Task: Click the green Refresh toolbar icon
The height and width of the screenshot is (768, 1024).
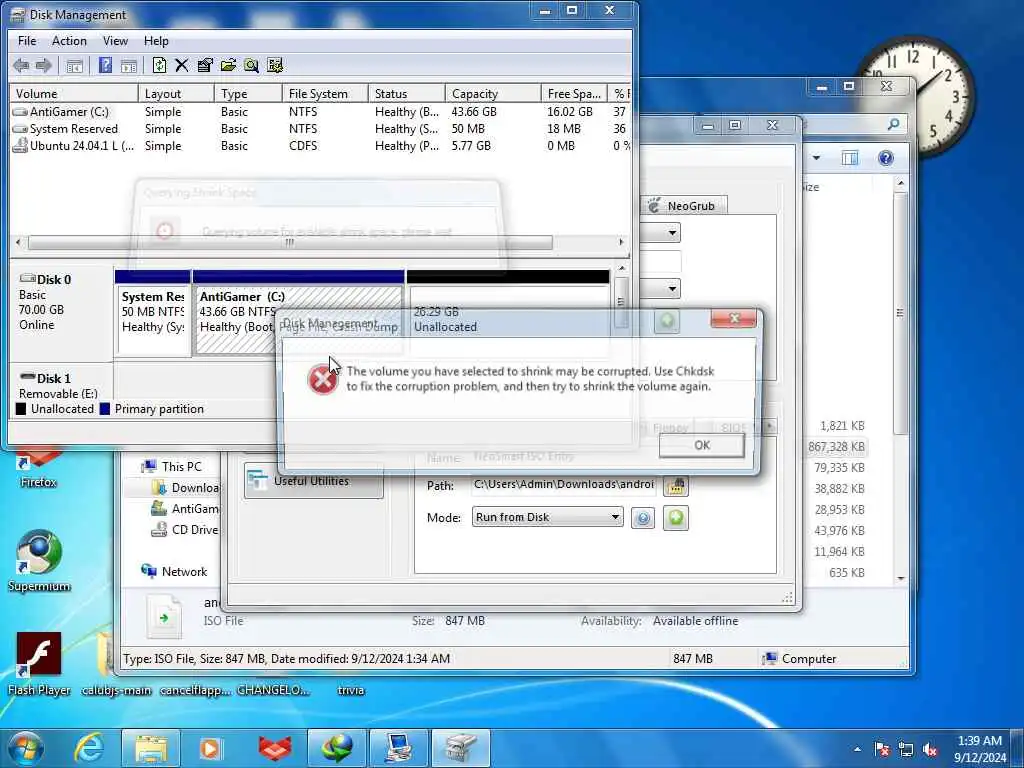Action: click(x=159, y=65)
